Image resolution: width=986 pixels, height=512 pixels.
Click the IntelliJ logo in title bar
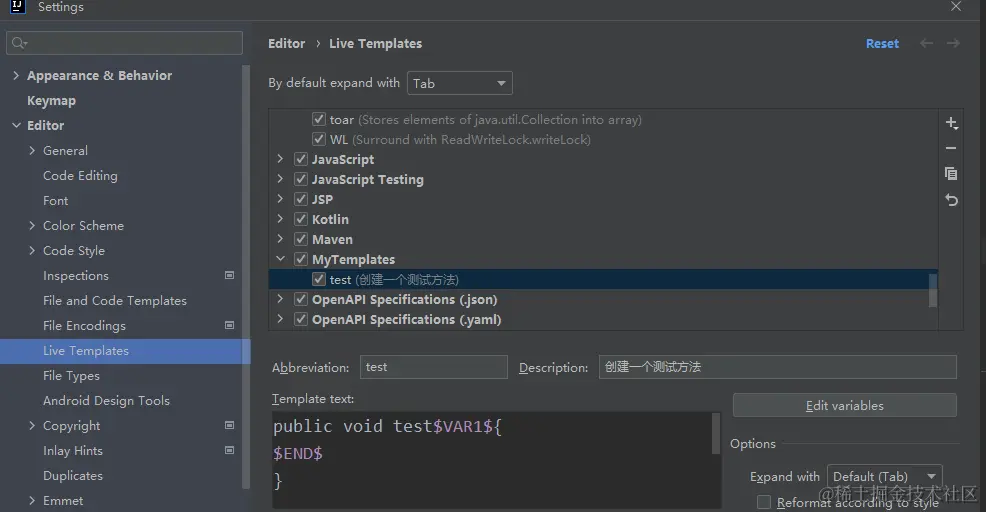coord(18,7)
